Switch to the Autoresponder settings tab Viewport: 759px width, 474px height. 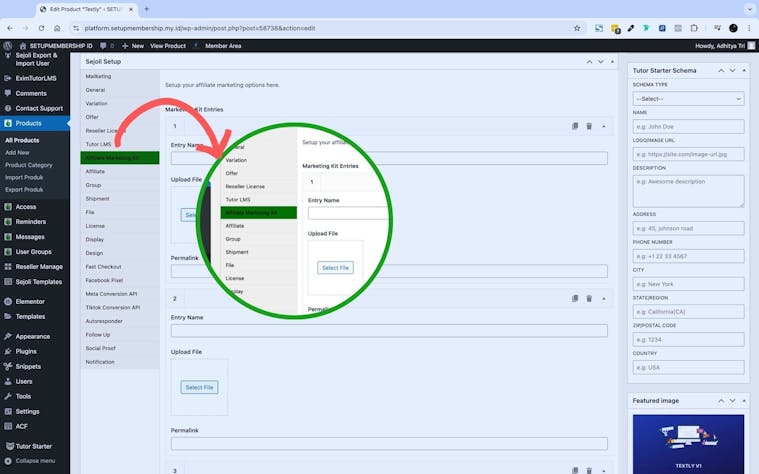point(106,321)
